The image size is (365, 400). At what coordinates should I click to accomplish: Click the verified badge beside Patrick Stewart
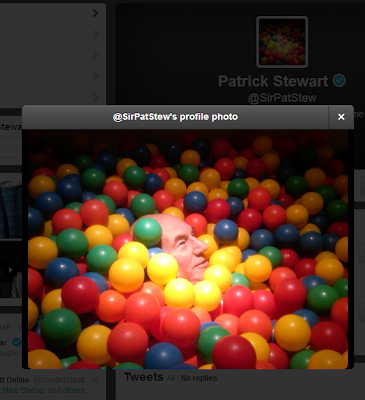pos(339,81)
